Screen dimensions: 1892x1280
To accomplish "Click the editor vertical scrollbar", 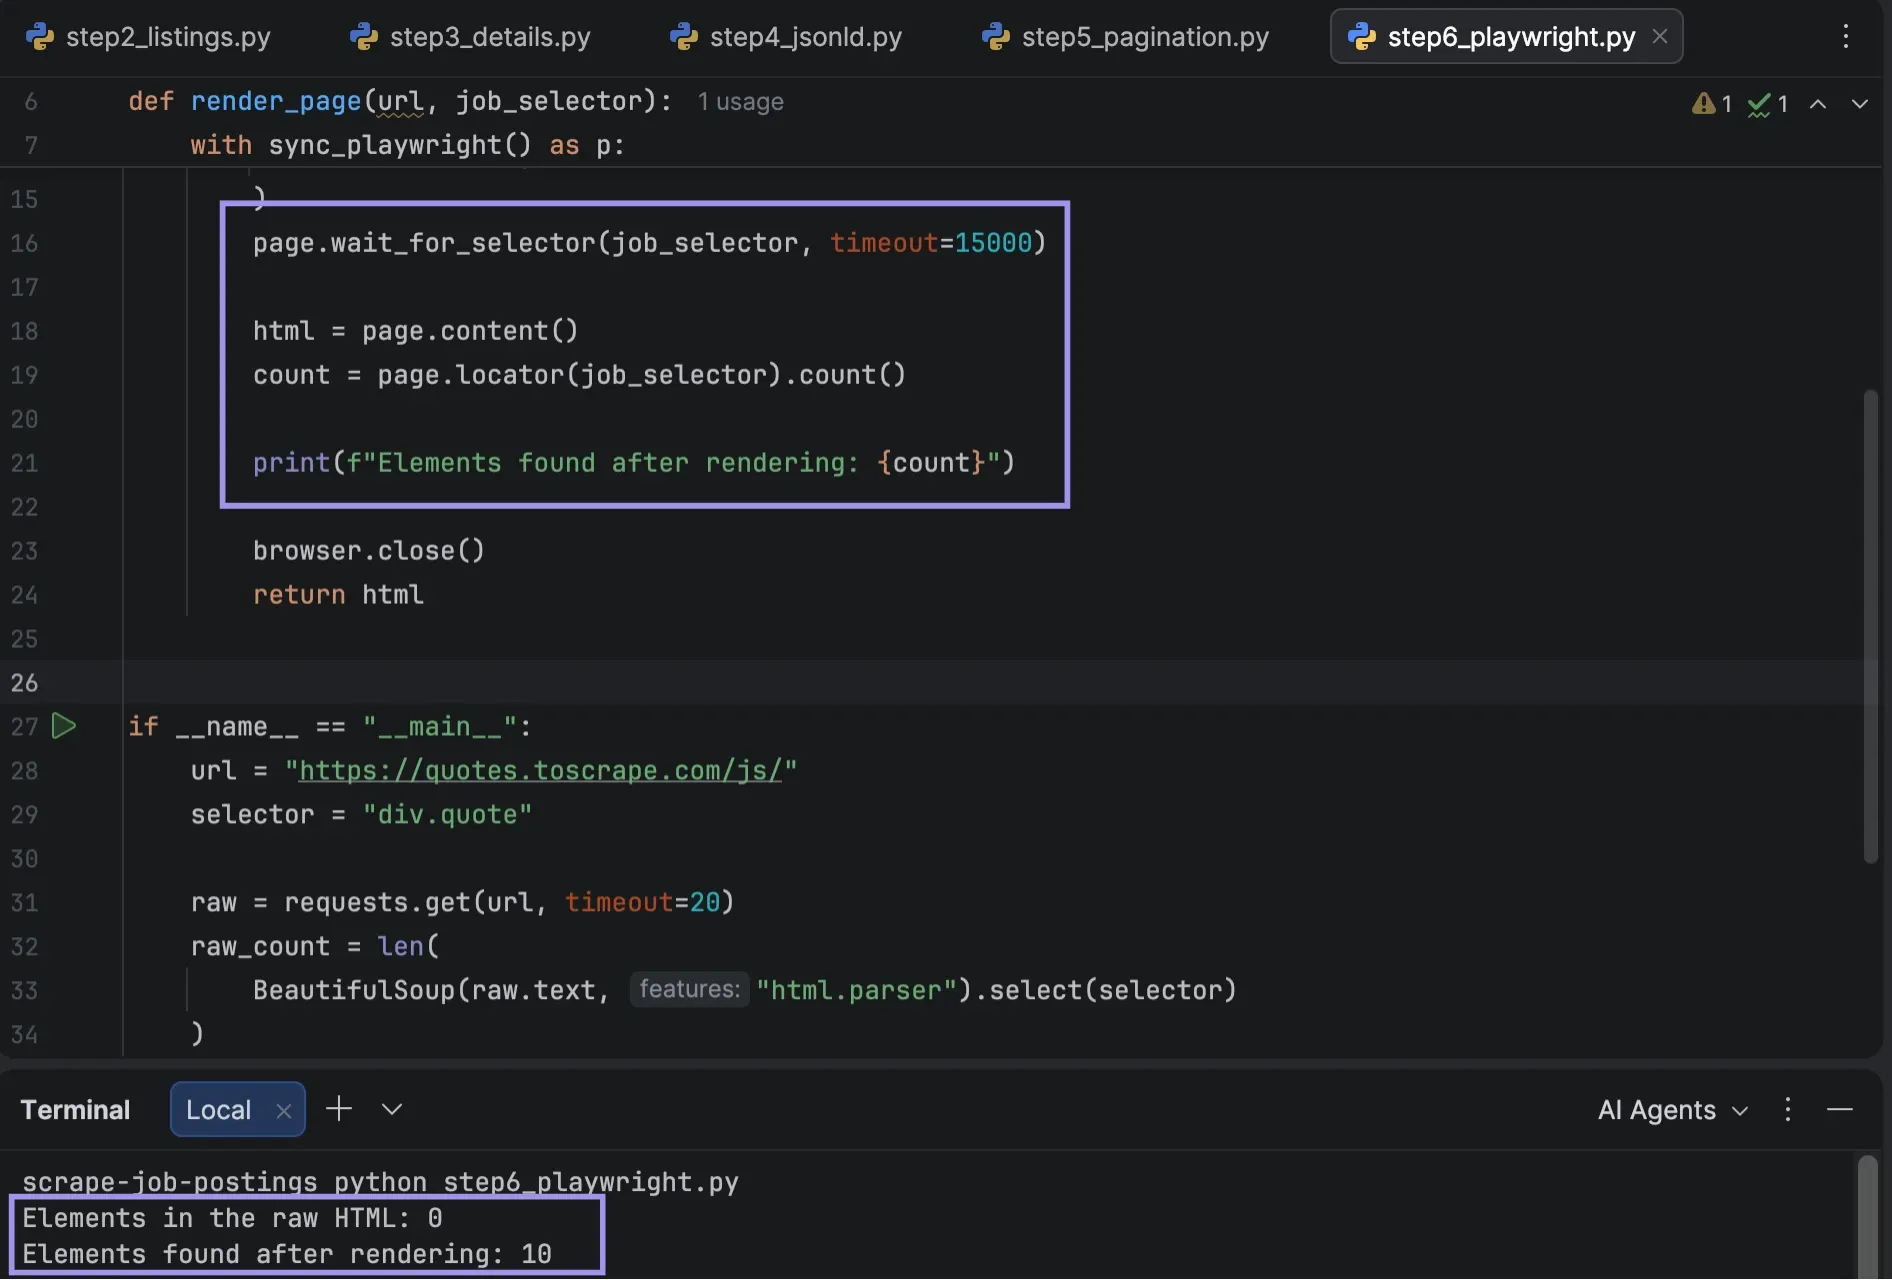I will (x=1870, y=626).
